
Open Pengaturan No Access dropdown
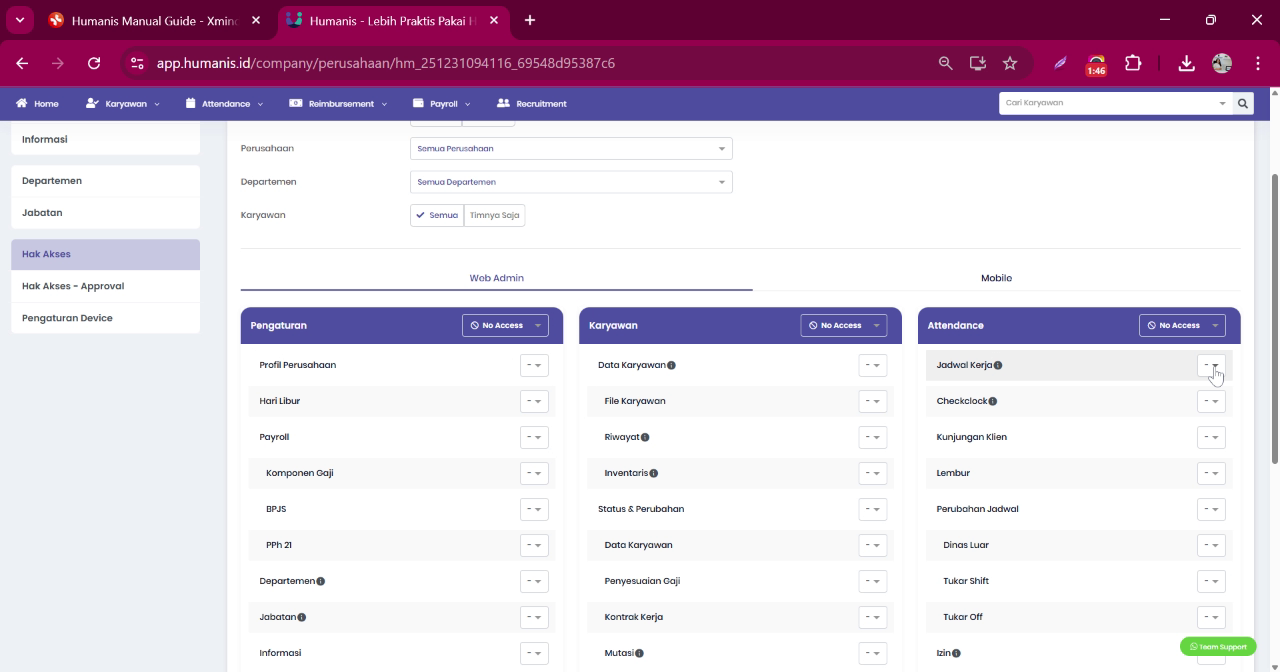[x=505, y=325]
